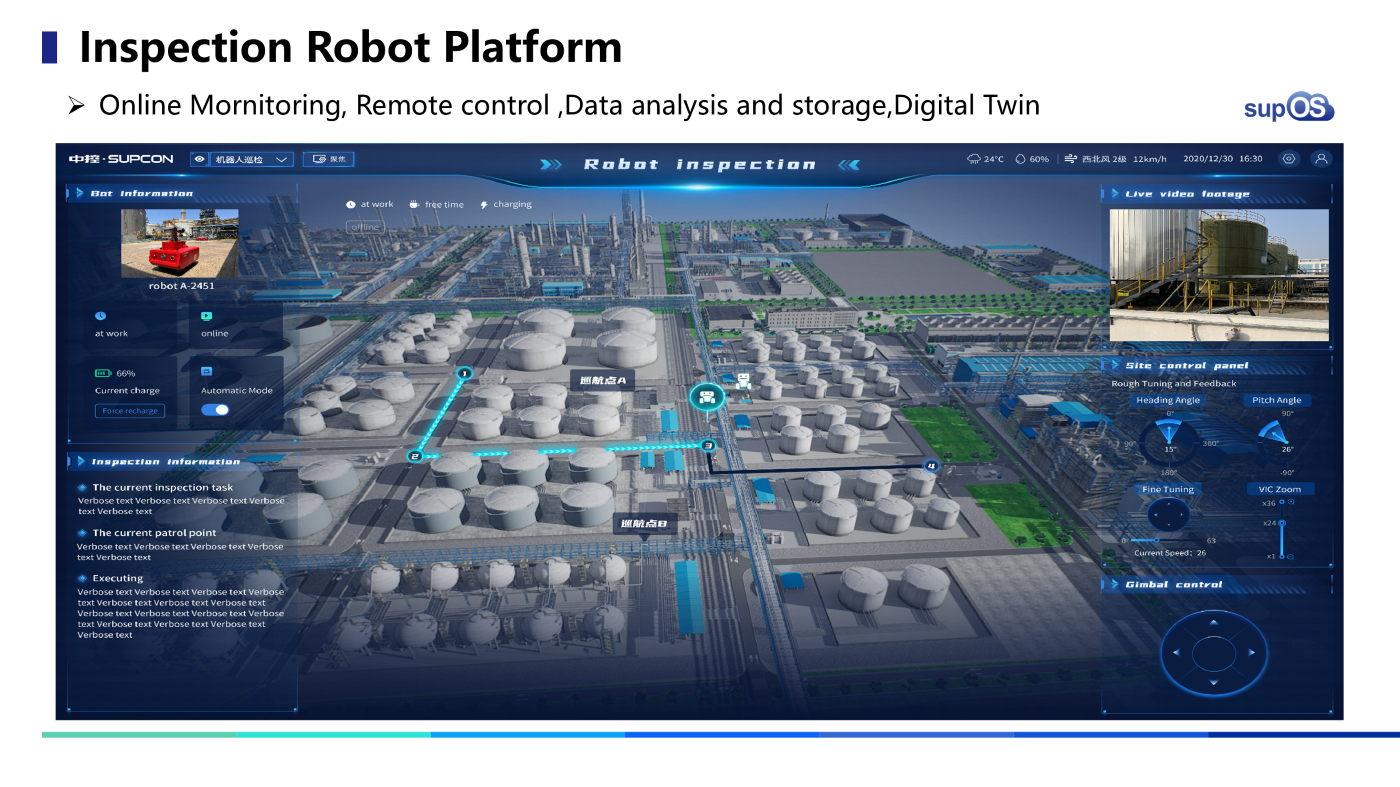This screenshot has height=787, width=1400.
Task: Adjust the Current Speed slider handle
Action: point(1157,540)
